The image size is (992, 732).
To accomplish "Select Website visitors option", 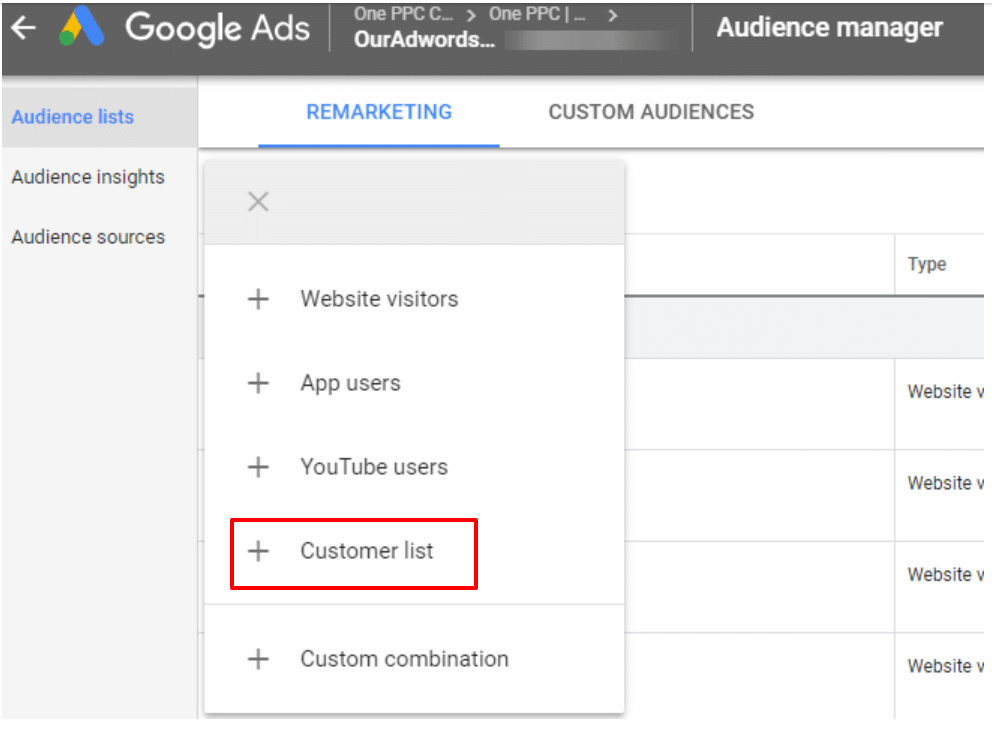I will click(x=379, y=299).
